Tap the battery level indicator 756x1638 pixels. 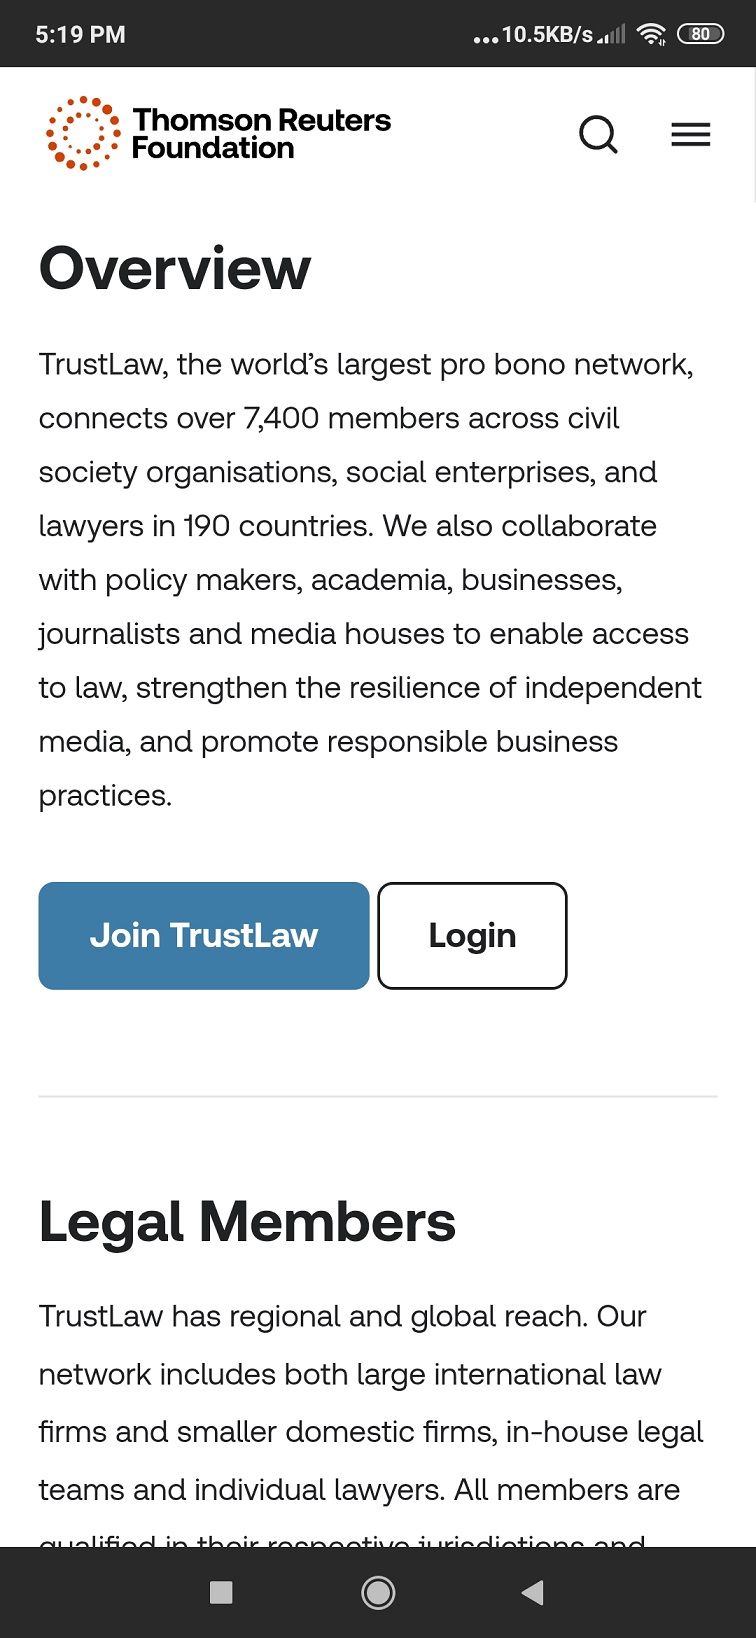click(700, 34)
